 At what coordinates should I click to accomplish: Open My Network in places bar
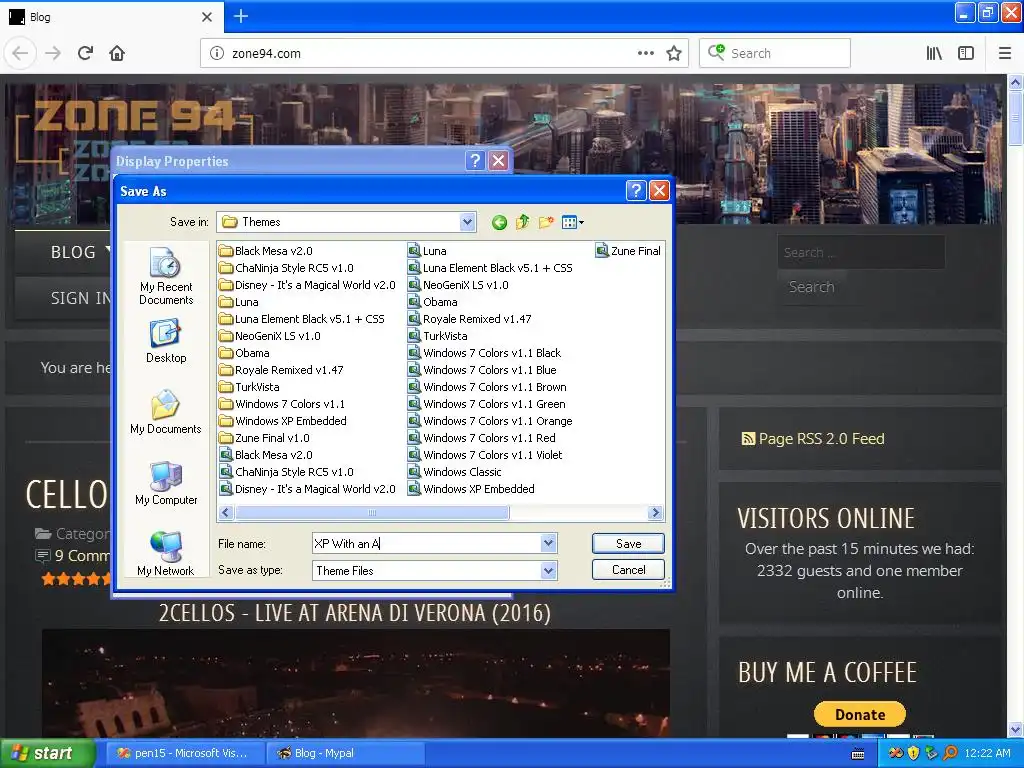(x=166, y=554)
